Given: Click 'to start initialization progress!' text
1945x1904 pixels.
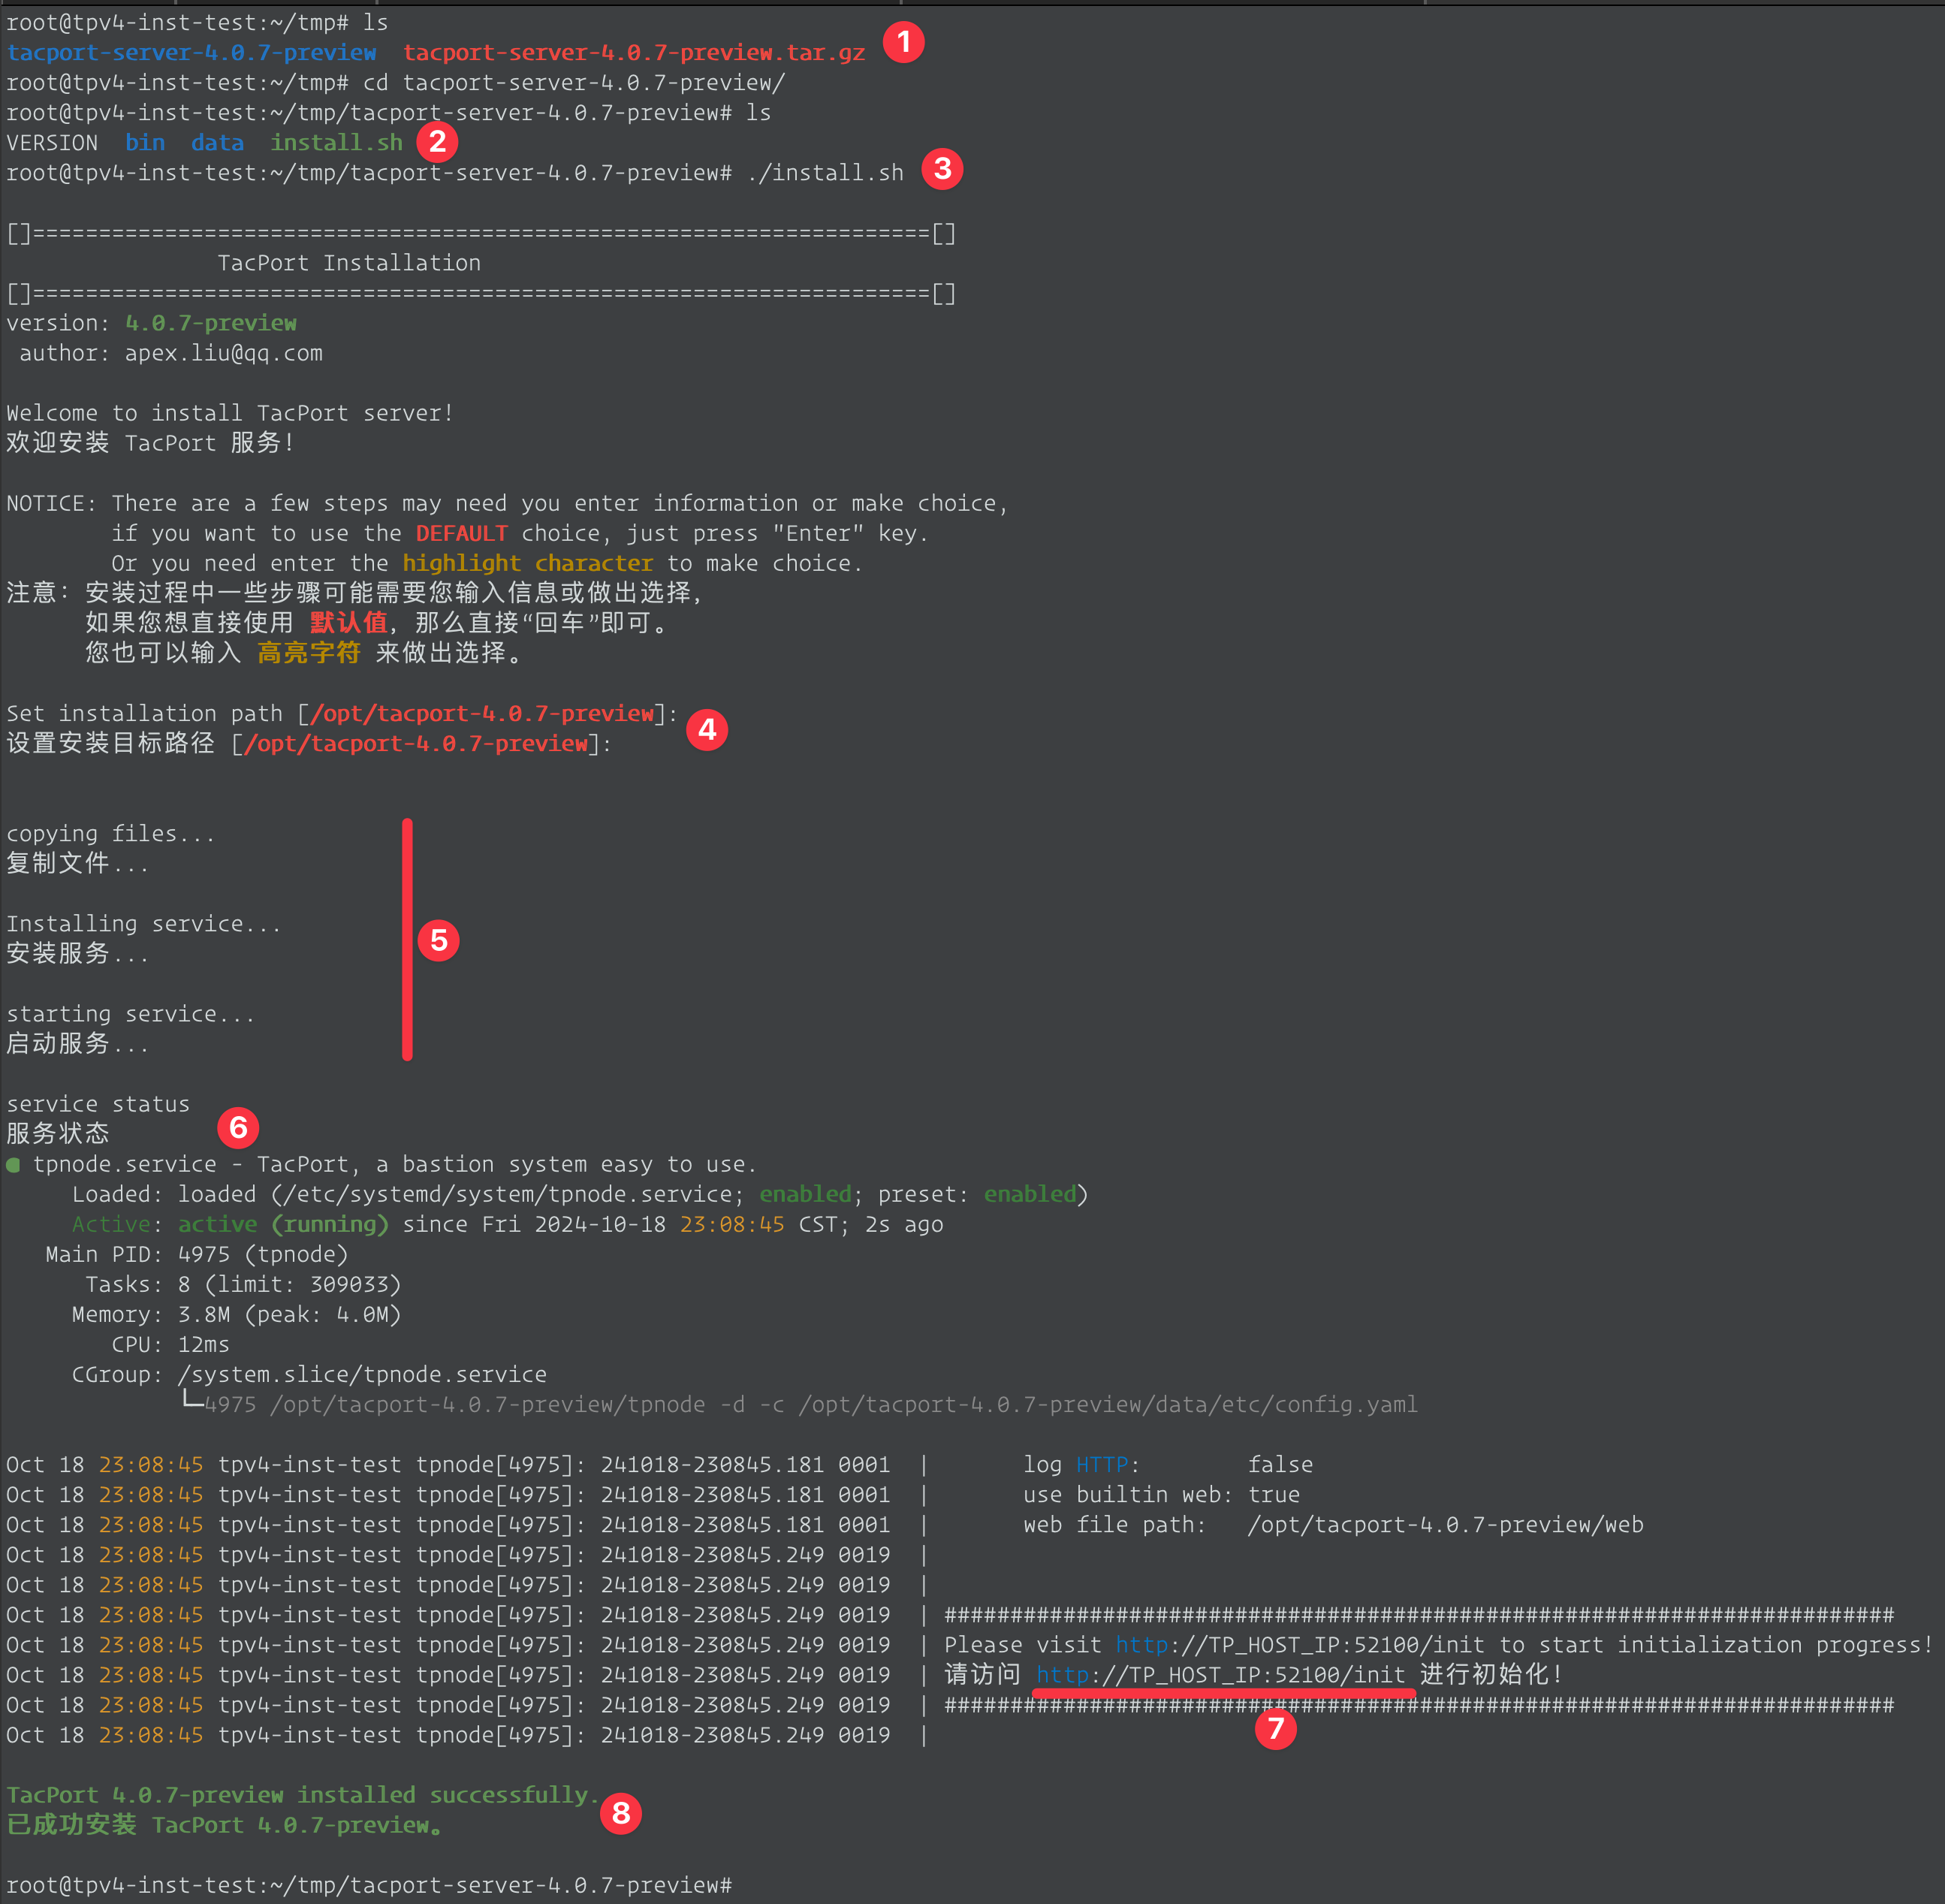Looking at the screenshot, I should [1716, 1644].
